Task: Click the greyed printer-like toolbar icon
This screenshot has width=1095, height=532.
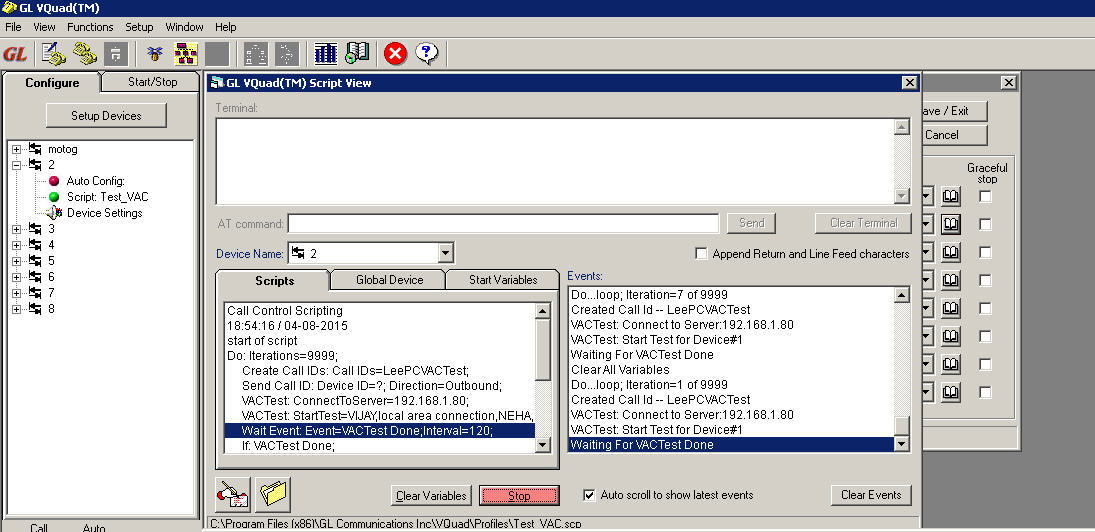Action: (x=116, y=54)
